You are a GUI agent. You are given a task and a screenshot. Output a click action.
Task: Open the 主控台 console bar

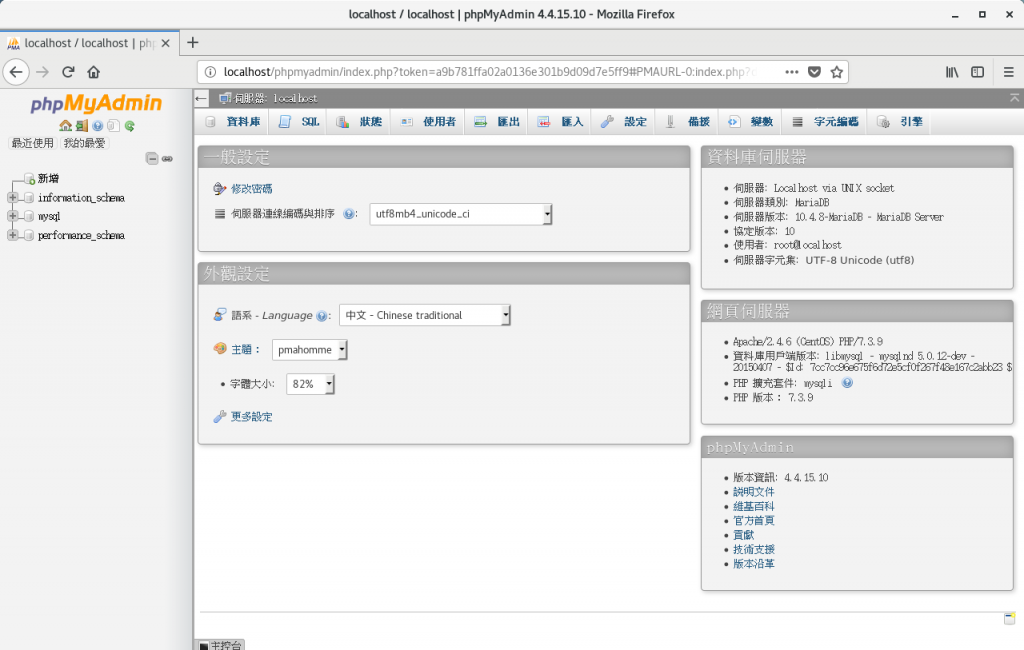pos(220,645)
